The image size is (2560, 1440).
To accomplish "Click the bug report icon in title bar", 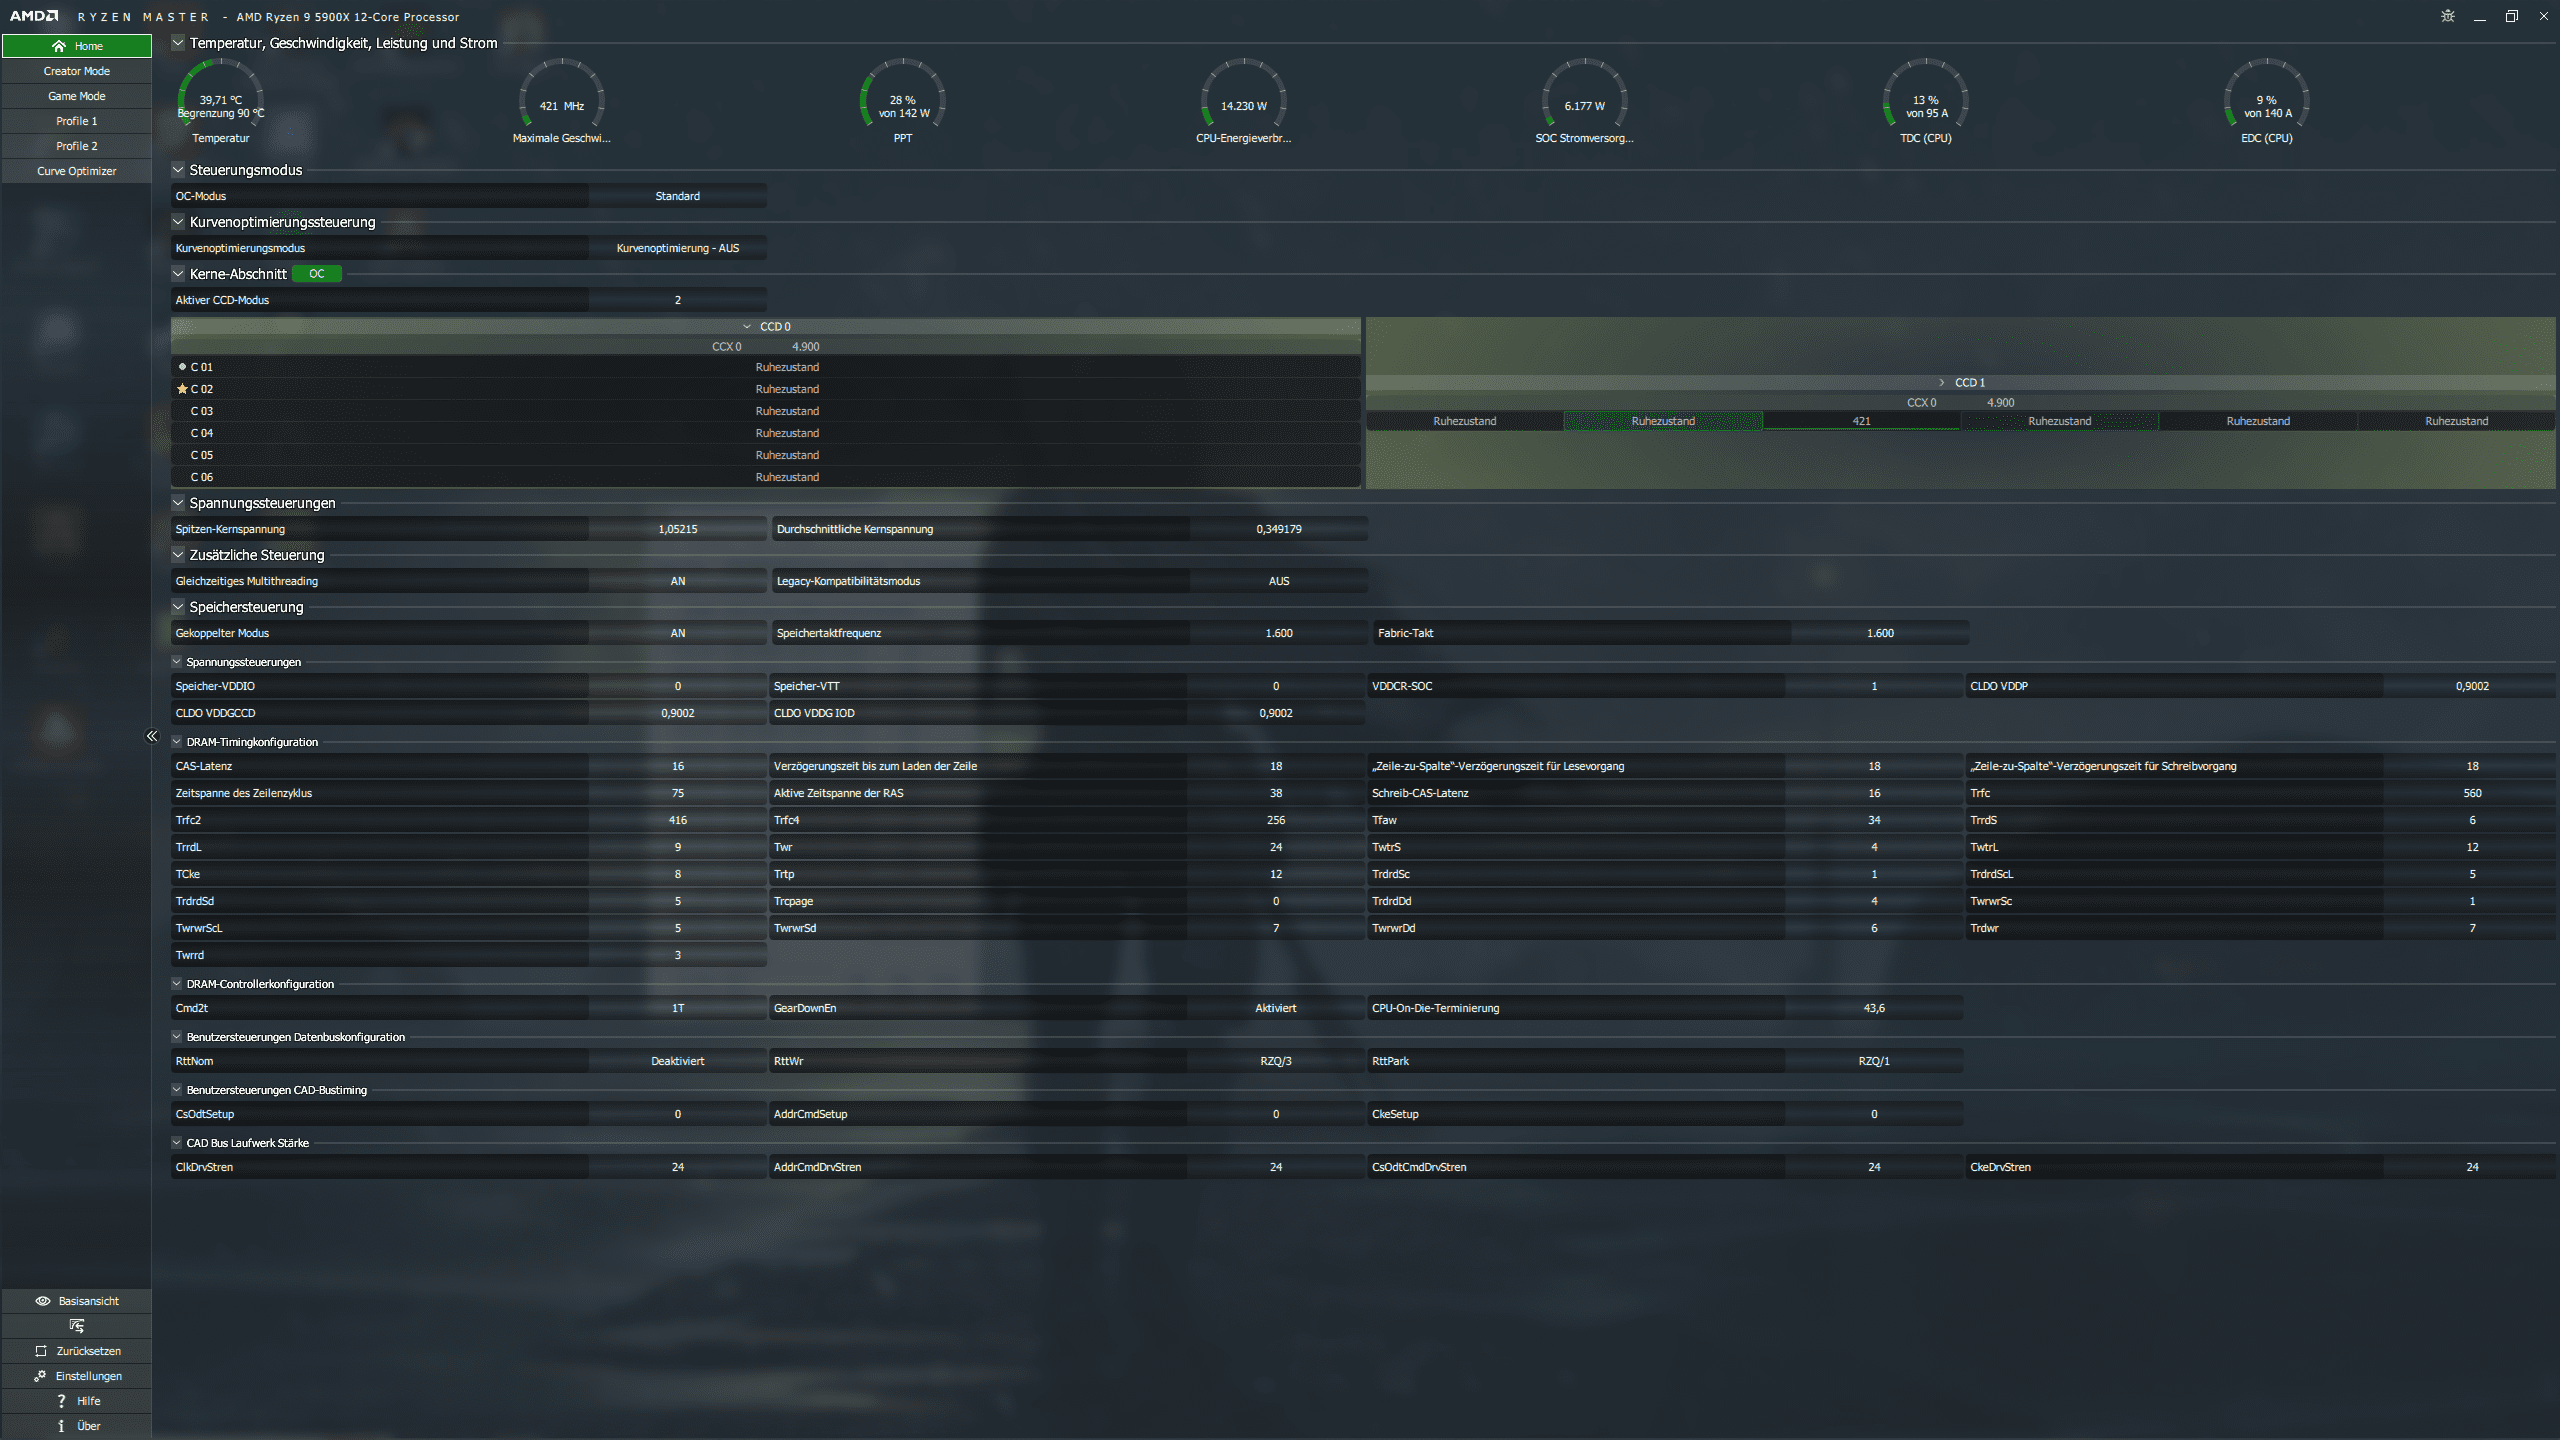I will pyautogui.click(x=2448, y=16).
